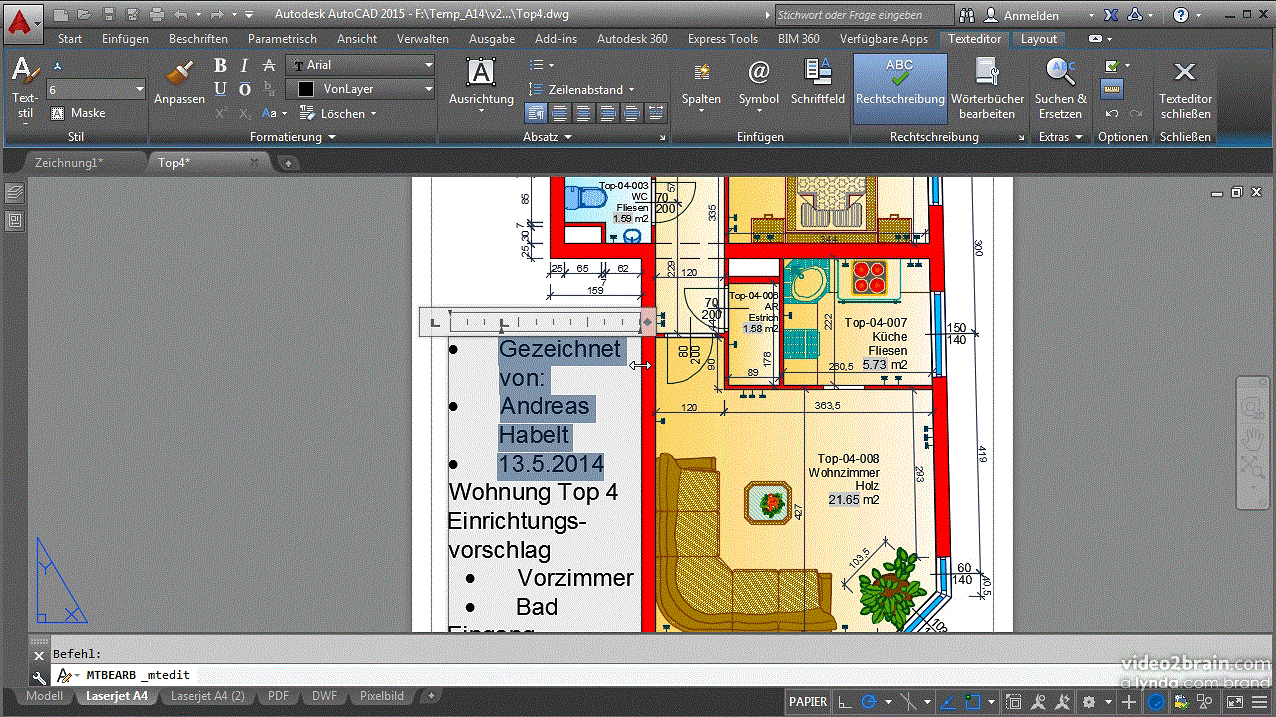The width and height of the screenshot is (1276, 717).
Task: Toggle polar tracking in status bar
Action: click(869, 702)
